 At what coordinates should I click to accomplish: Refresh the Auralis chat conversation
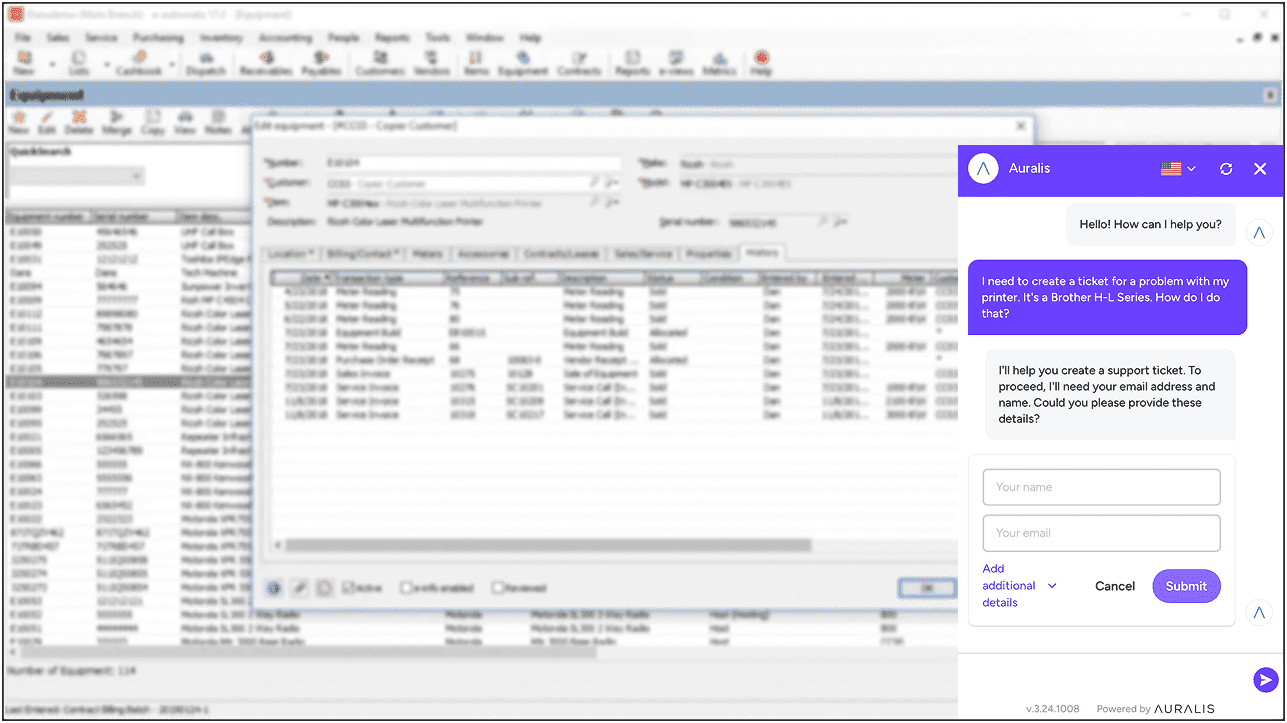tap(1226, 169)
